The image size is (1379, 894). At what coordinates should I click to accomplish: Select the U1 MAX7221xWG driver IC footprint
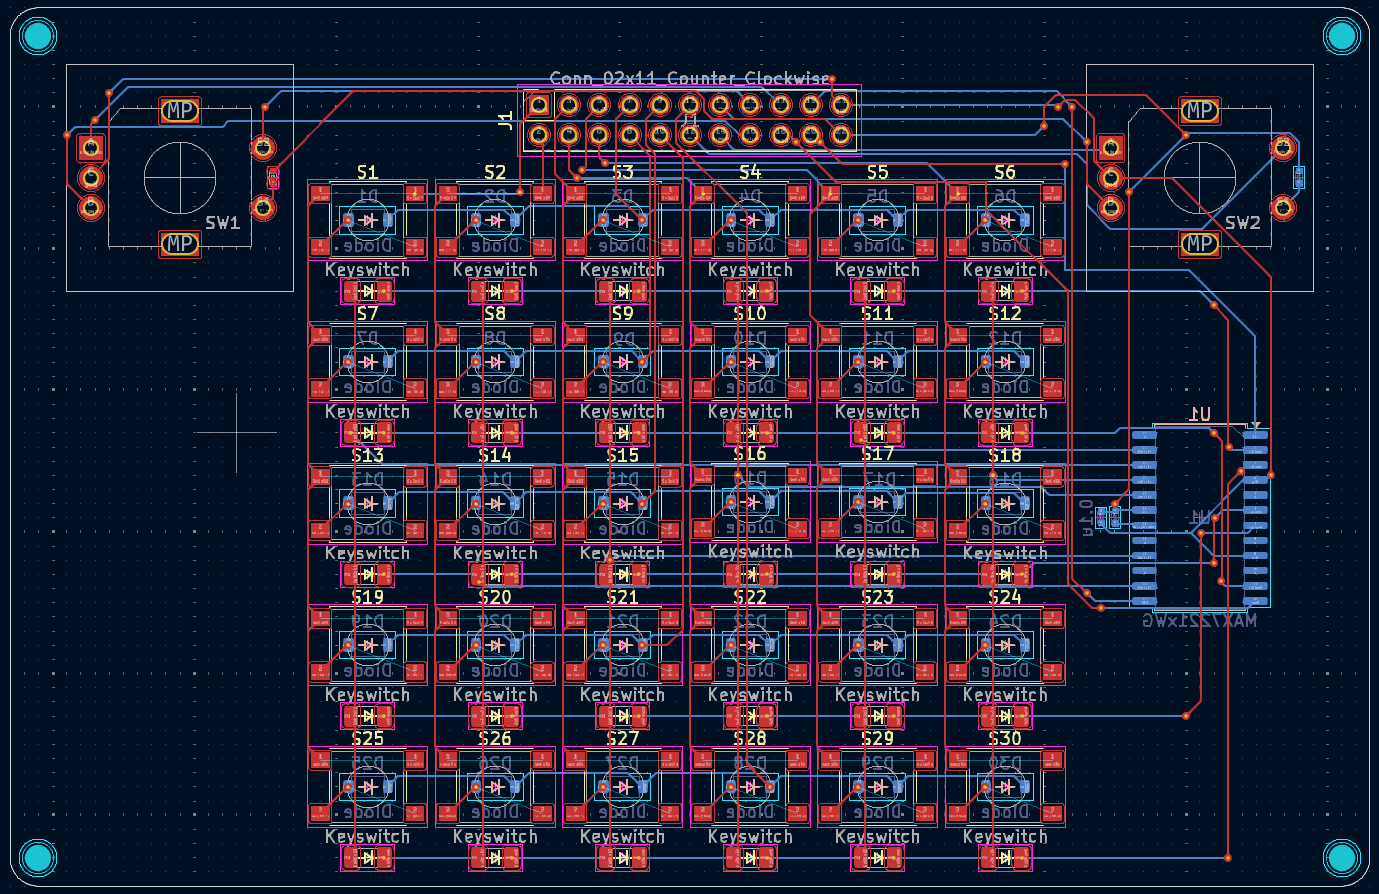(1200, 515)
